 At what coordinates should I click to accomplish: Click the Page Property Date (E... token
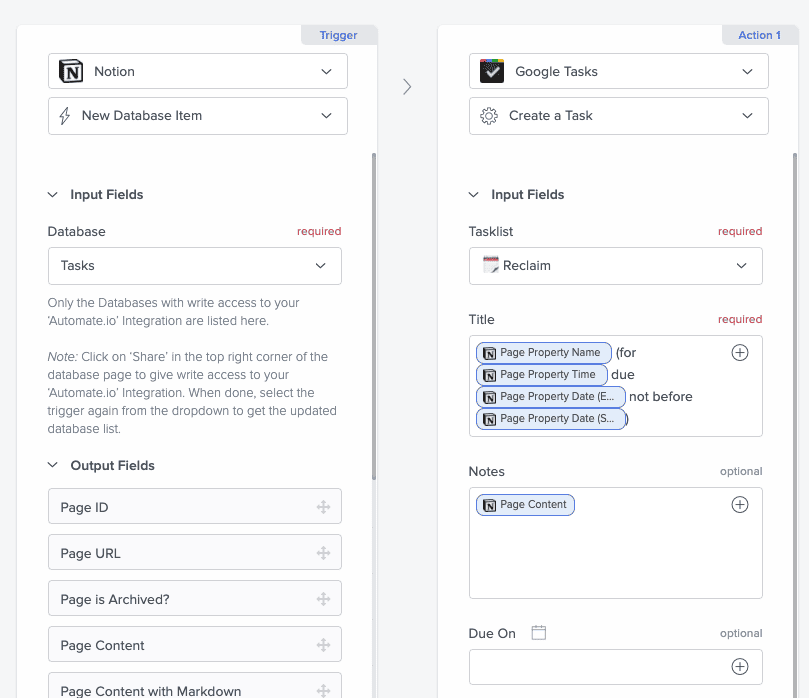551,397
